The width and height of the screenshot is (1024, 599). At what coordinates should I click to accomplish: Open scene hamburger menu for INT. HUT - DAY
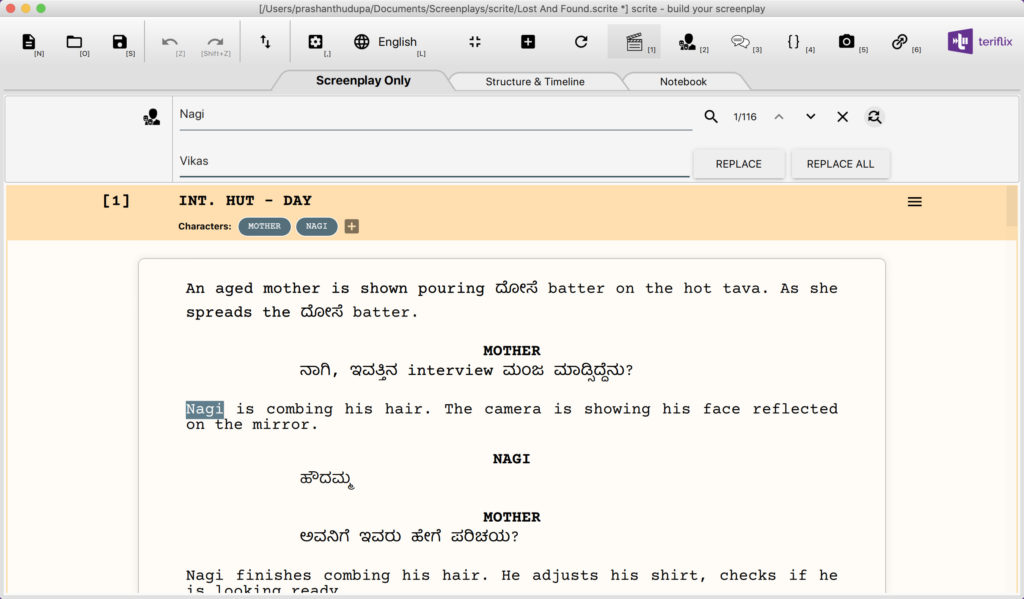(x=914, y=202)
